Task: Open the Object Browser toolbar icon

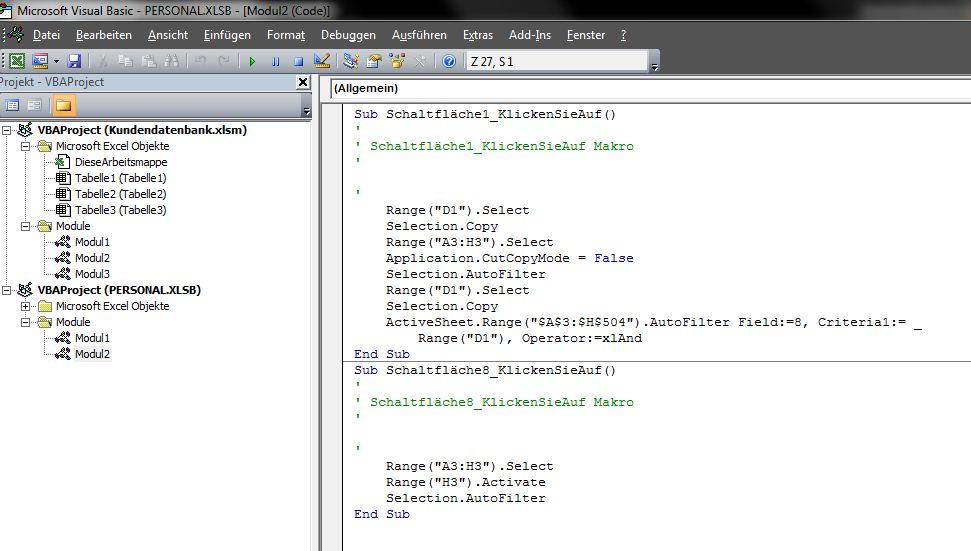Action: (397, 61)
